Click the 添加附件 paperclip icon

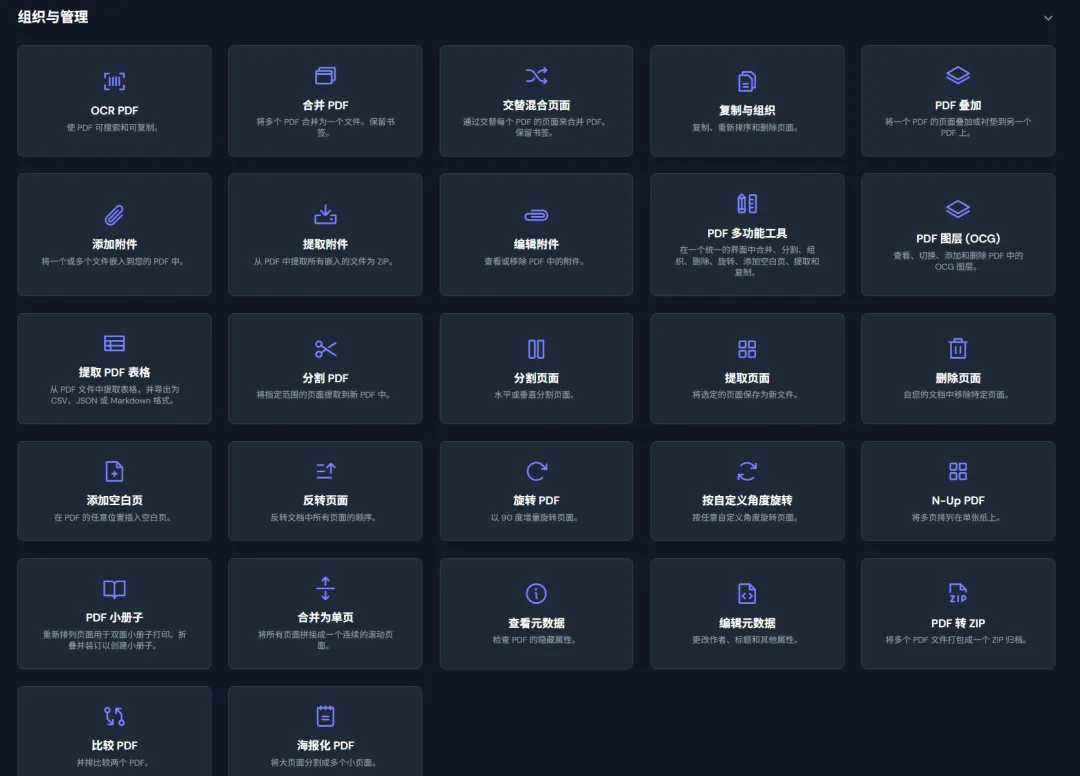[114, 216]
